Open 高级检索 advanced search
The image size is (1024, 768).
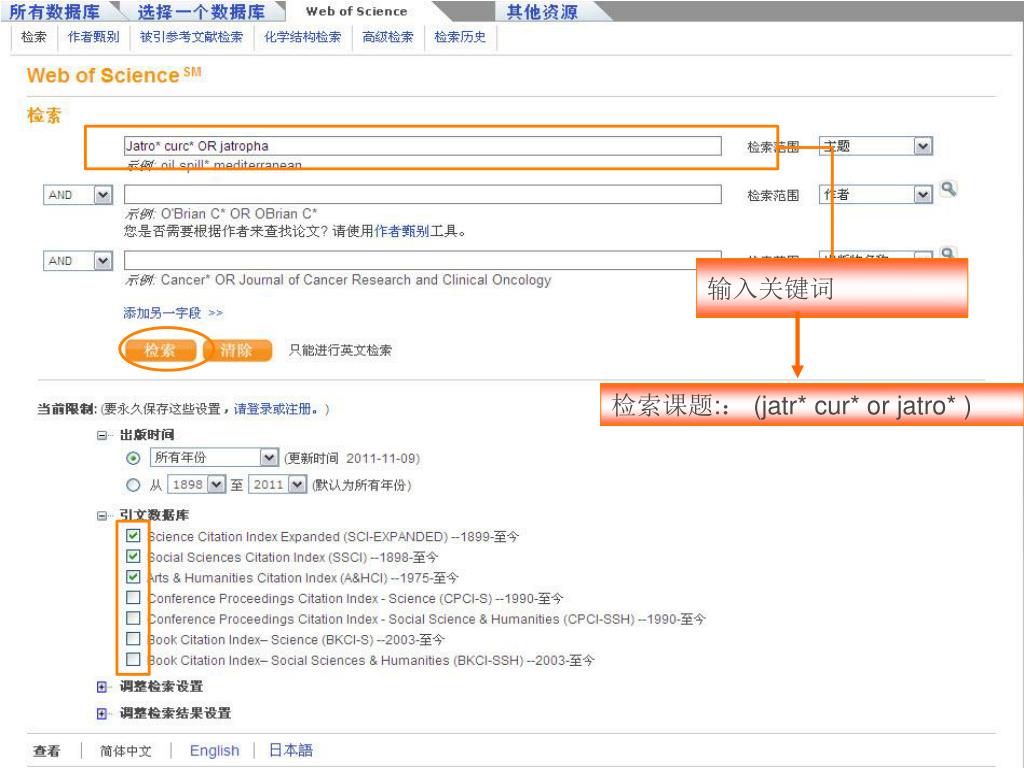coord(388,37)
